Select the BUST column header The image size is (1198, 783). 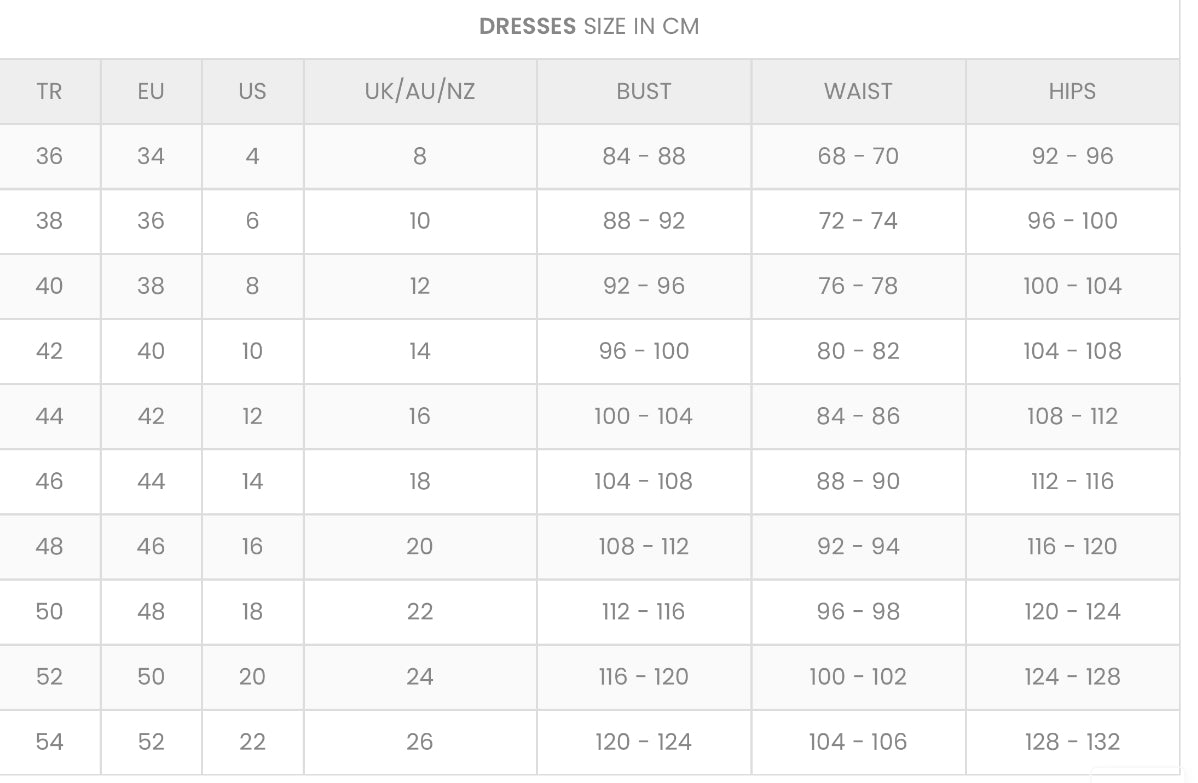tap(644, 91)
